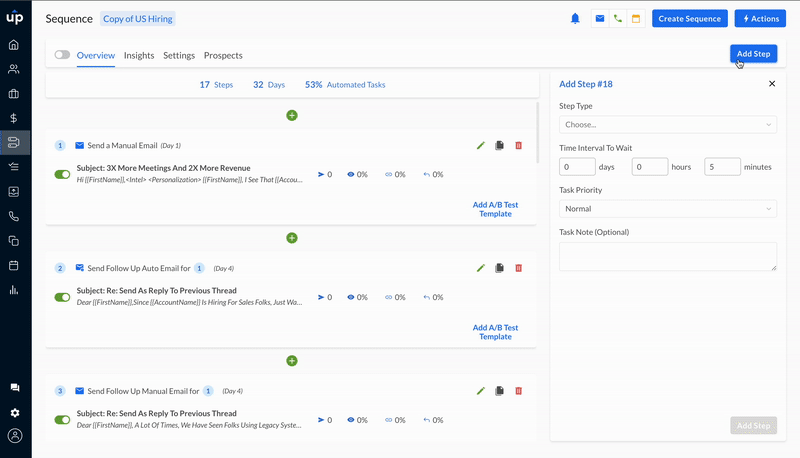This screenshot has height=458, width=800.
Task: Expand the Task Priority dropdown
Action: point(667,209)
